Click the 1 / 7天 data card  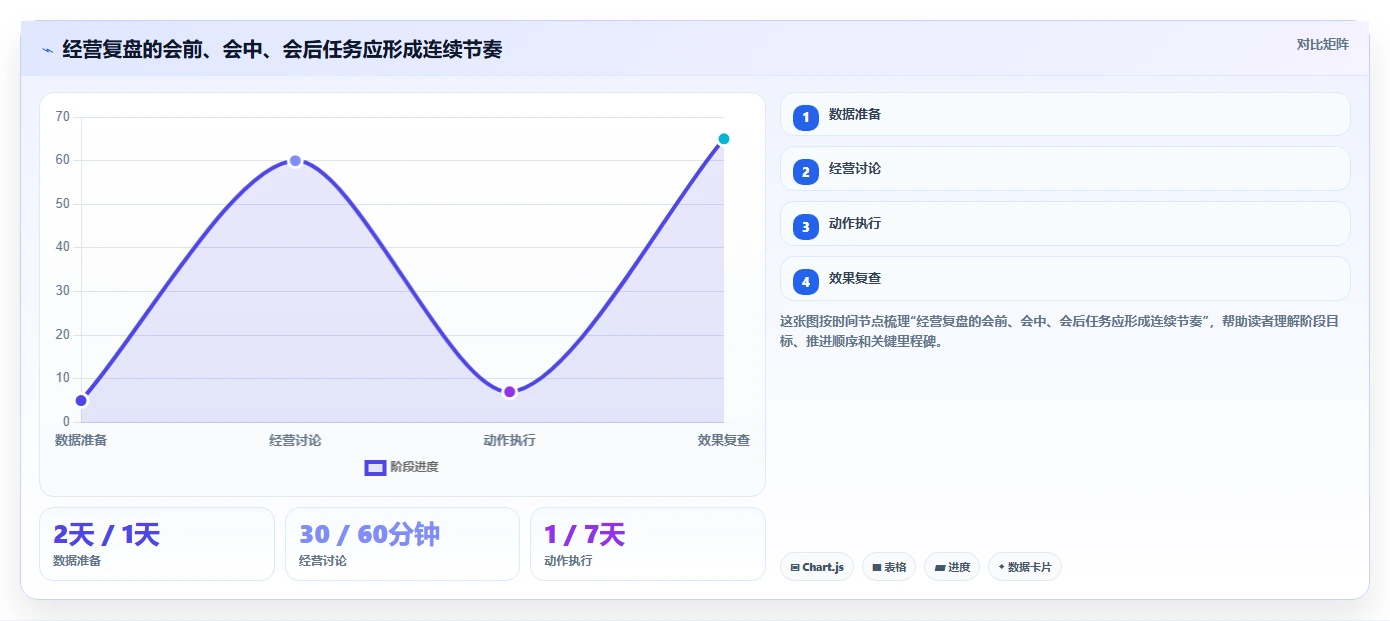pos(648,544)
